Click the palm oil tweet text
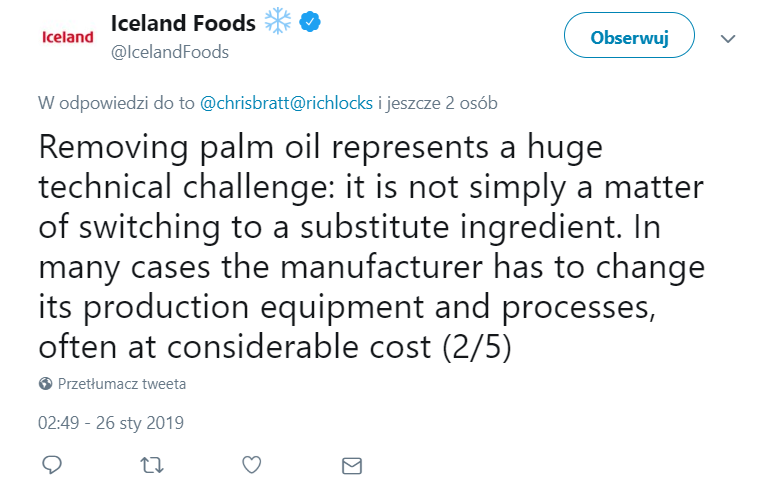This screenshot has width=778, height=493. click(370, 244)
